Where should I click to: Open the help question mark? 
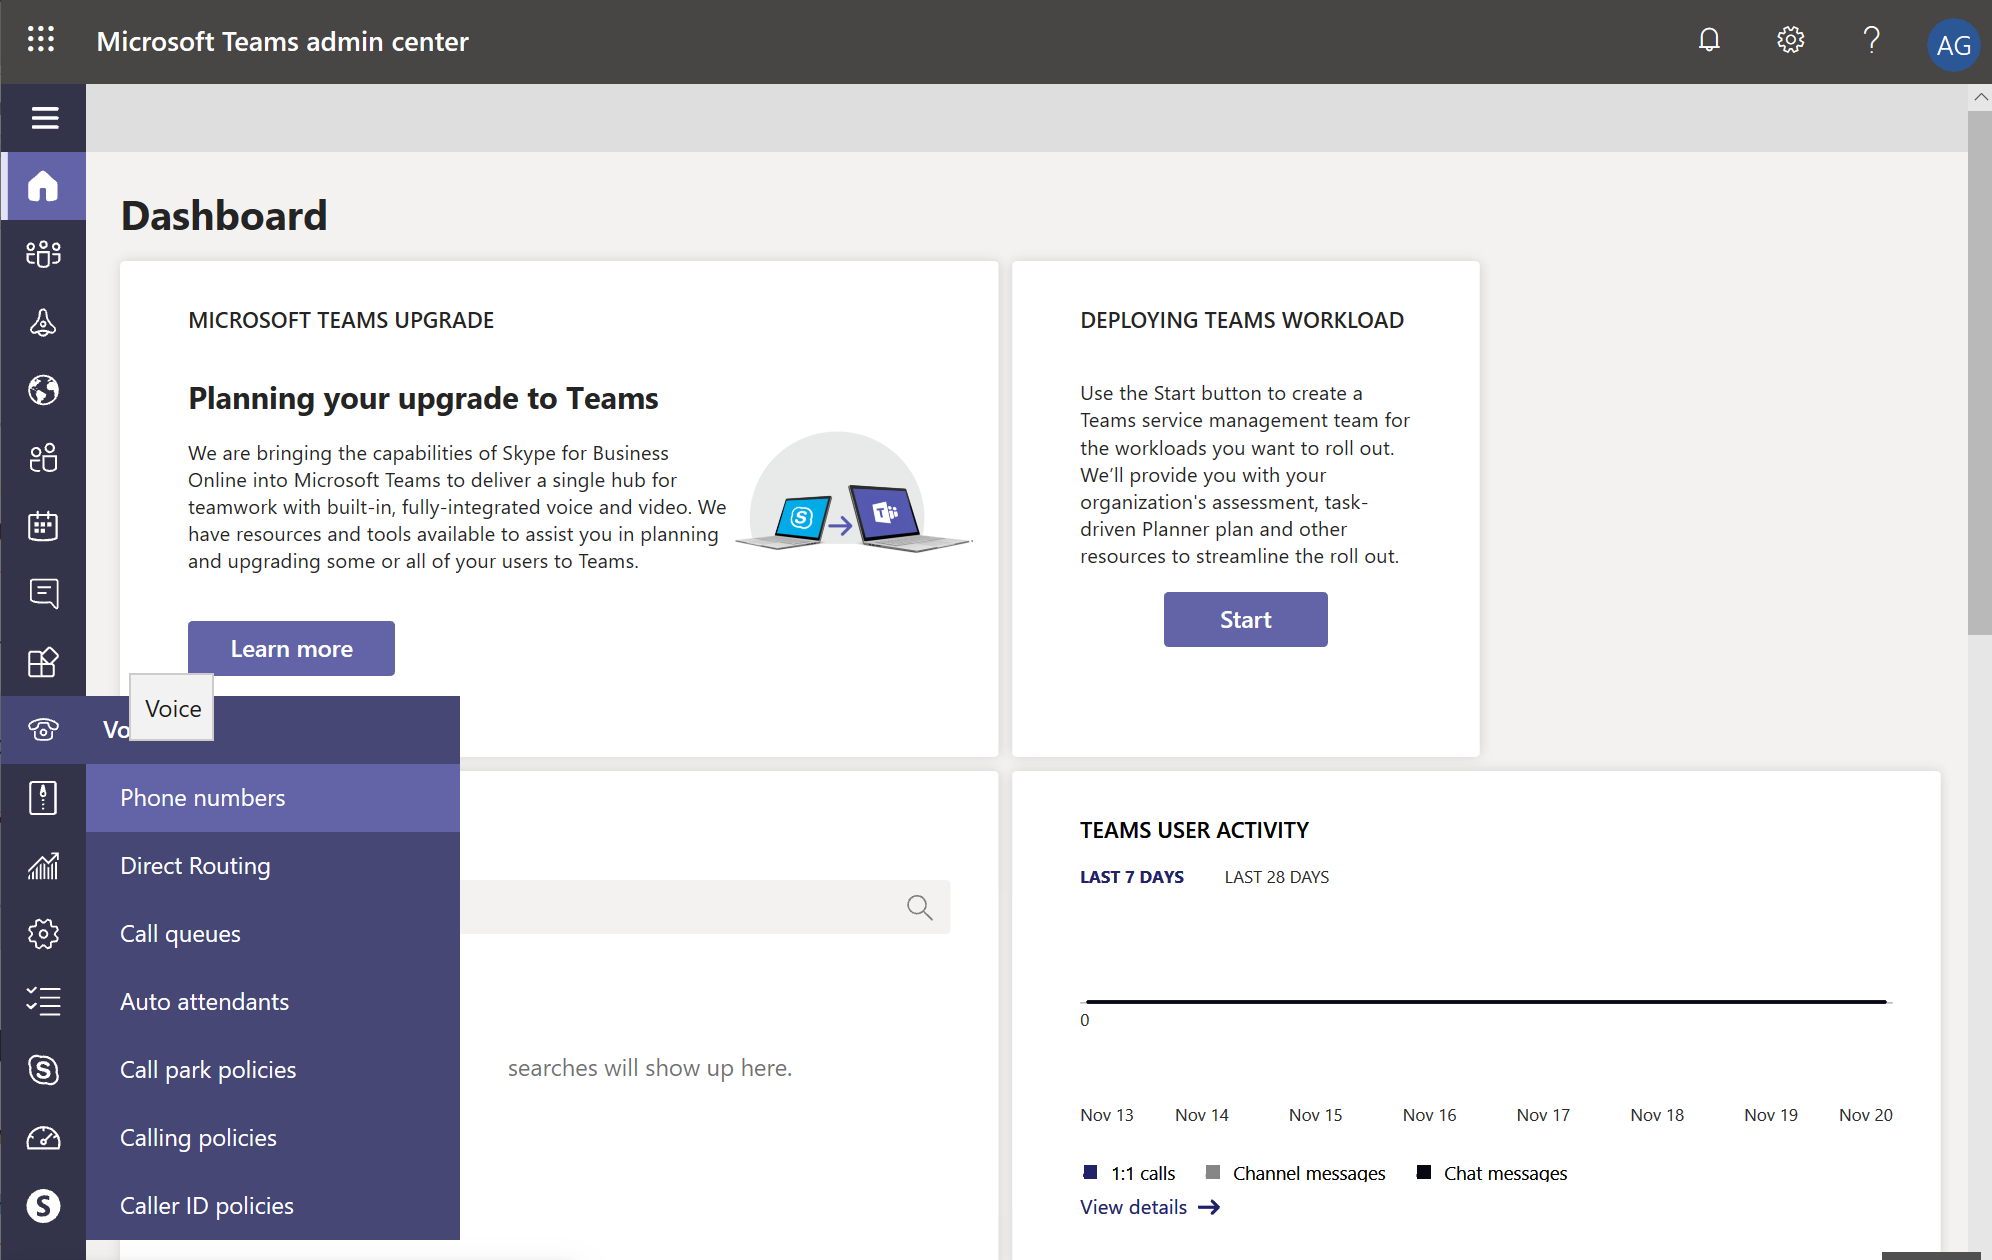click(1871, 40)
